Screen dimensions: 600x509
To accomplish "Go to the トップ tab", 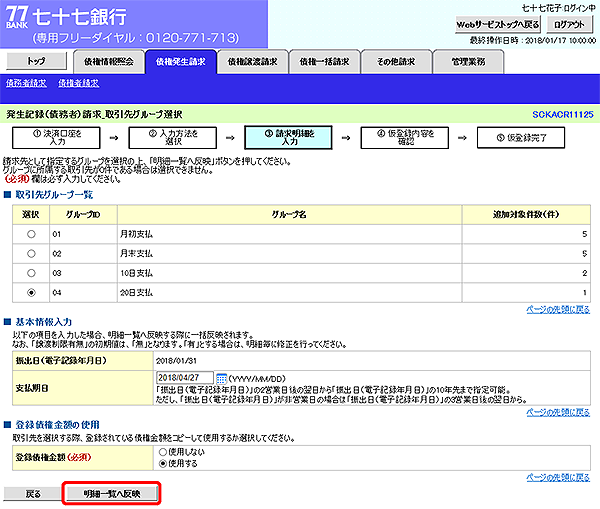I will click(37, 61).
